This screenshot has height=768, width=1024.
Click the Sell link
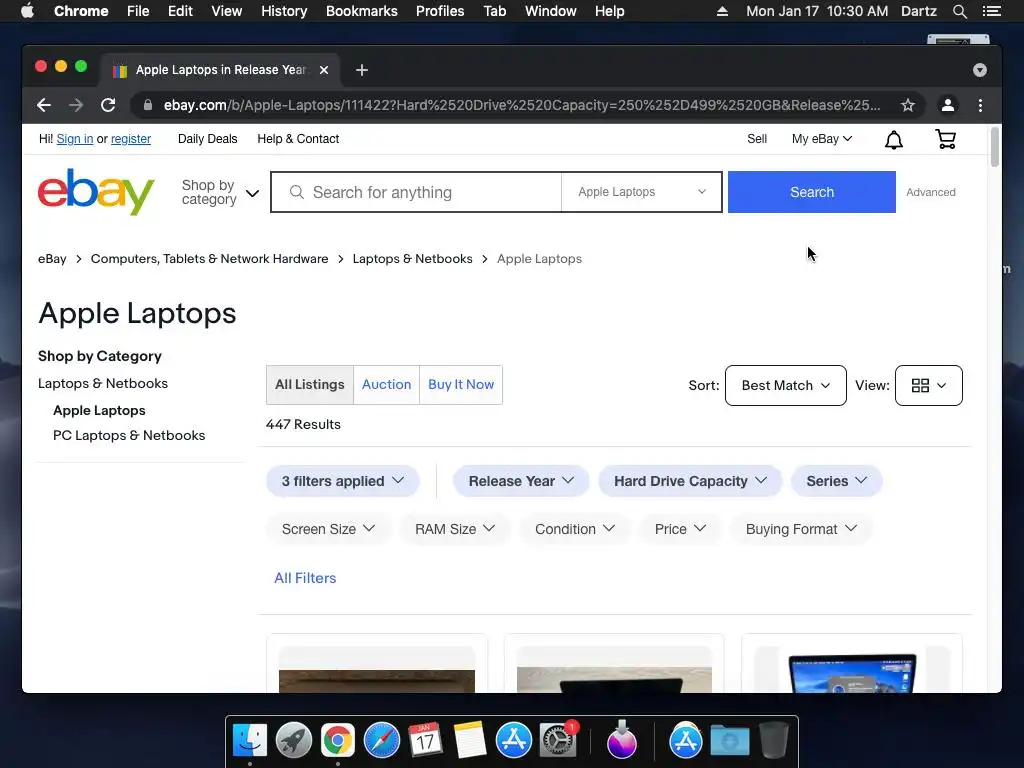[x=757, y=139]
